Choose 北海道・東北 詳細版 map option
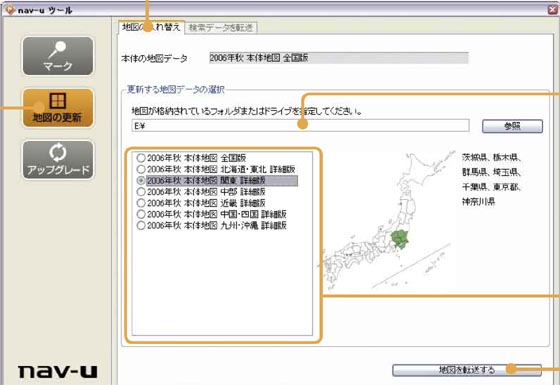The width and height of the screenshot is (560, 385). (x=141, y=169)
